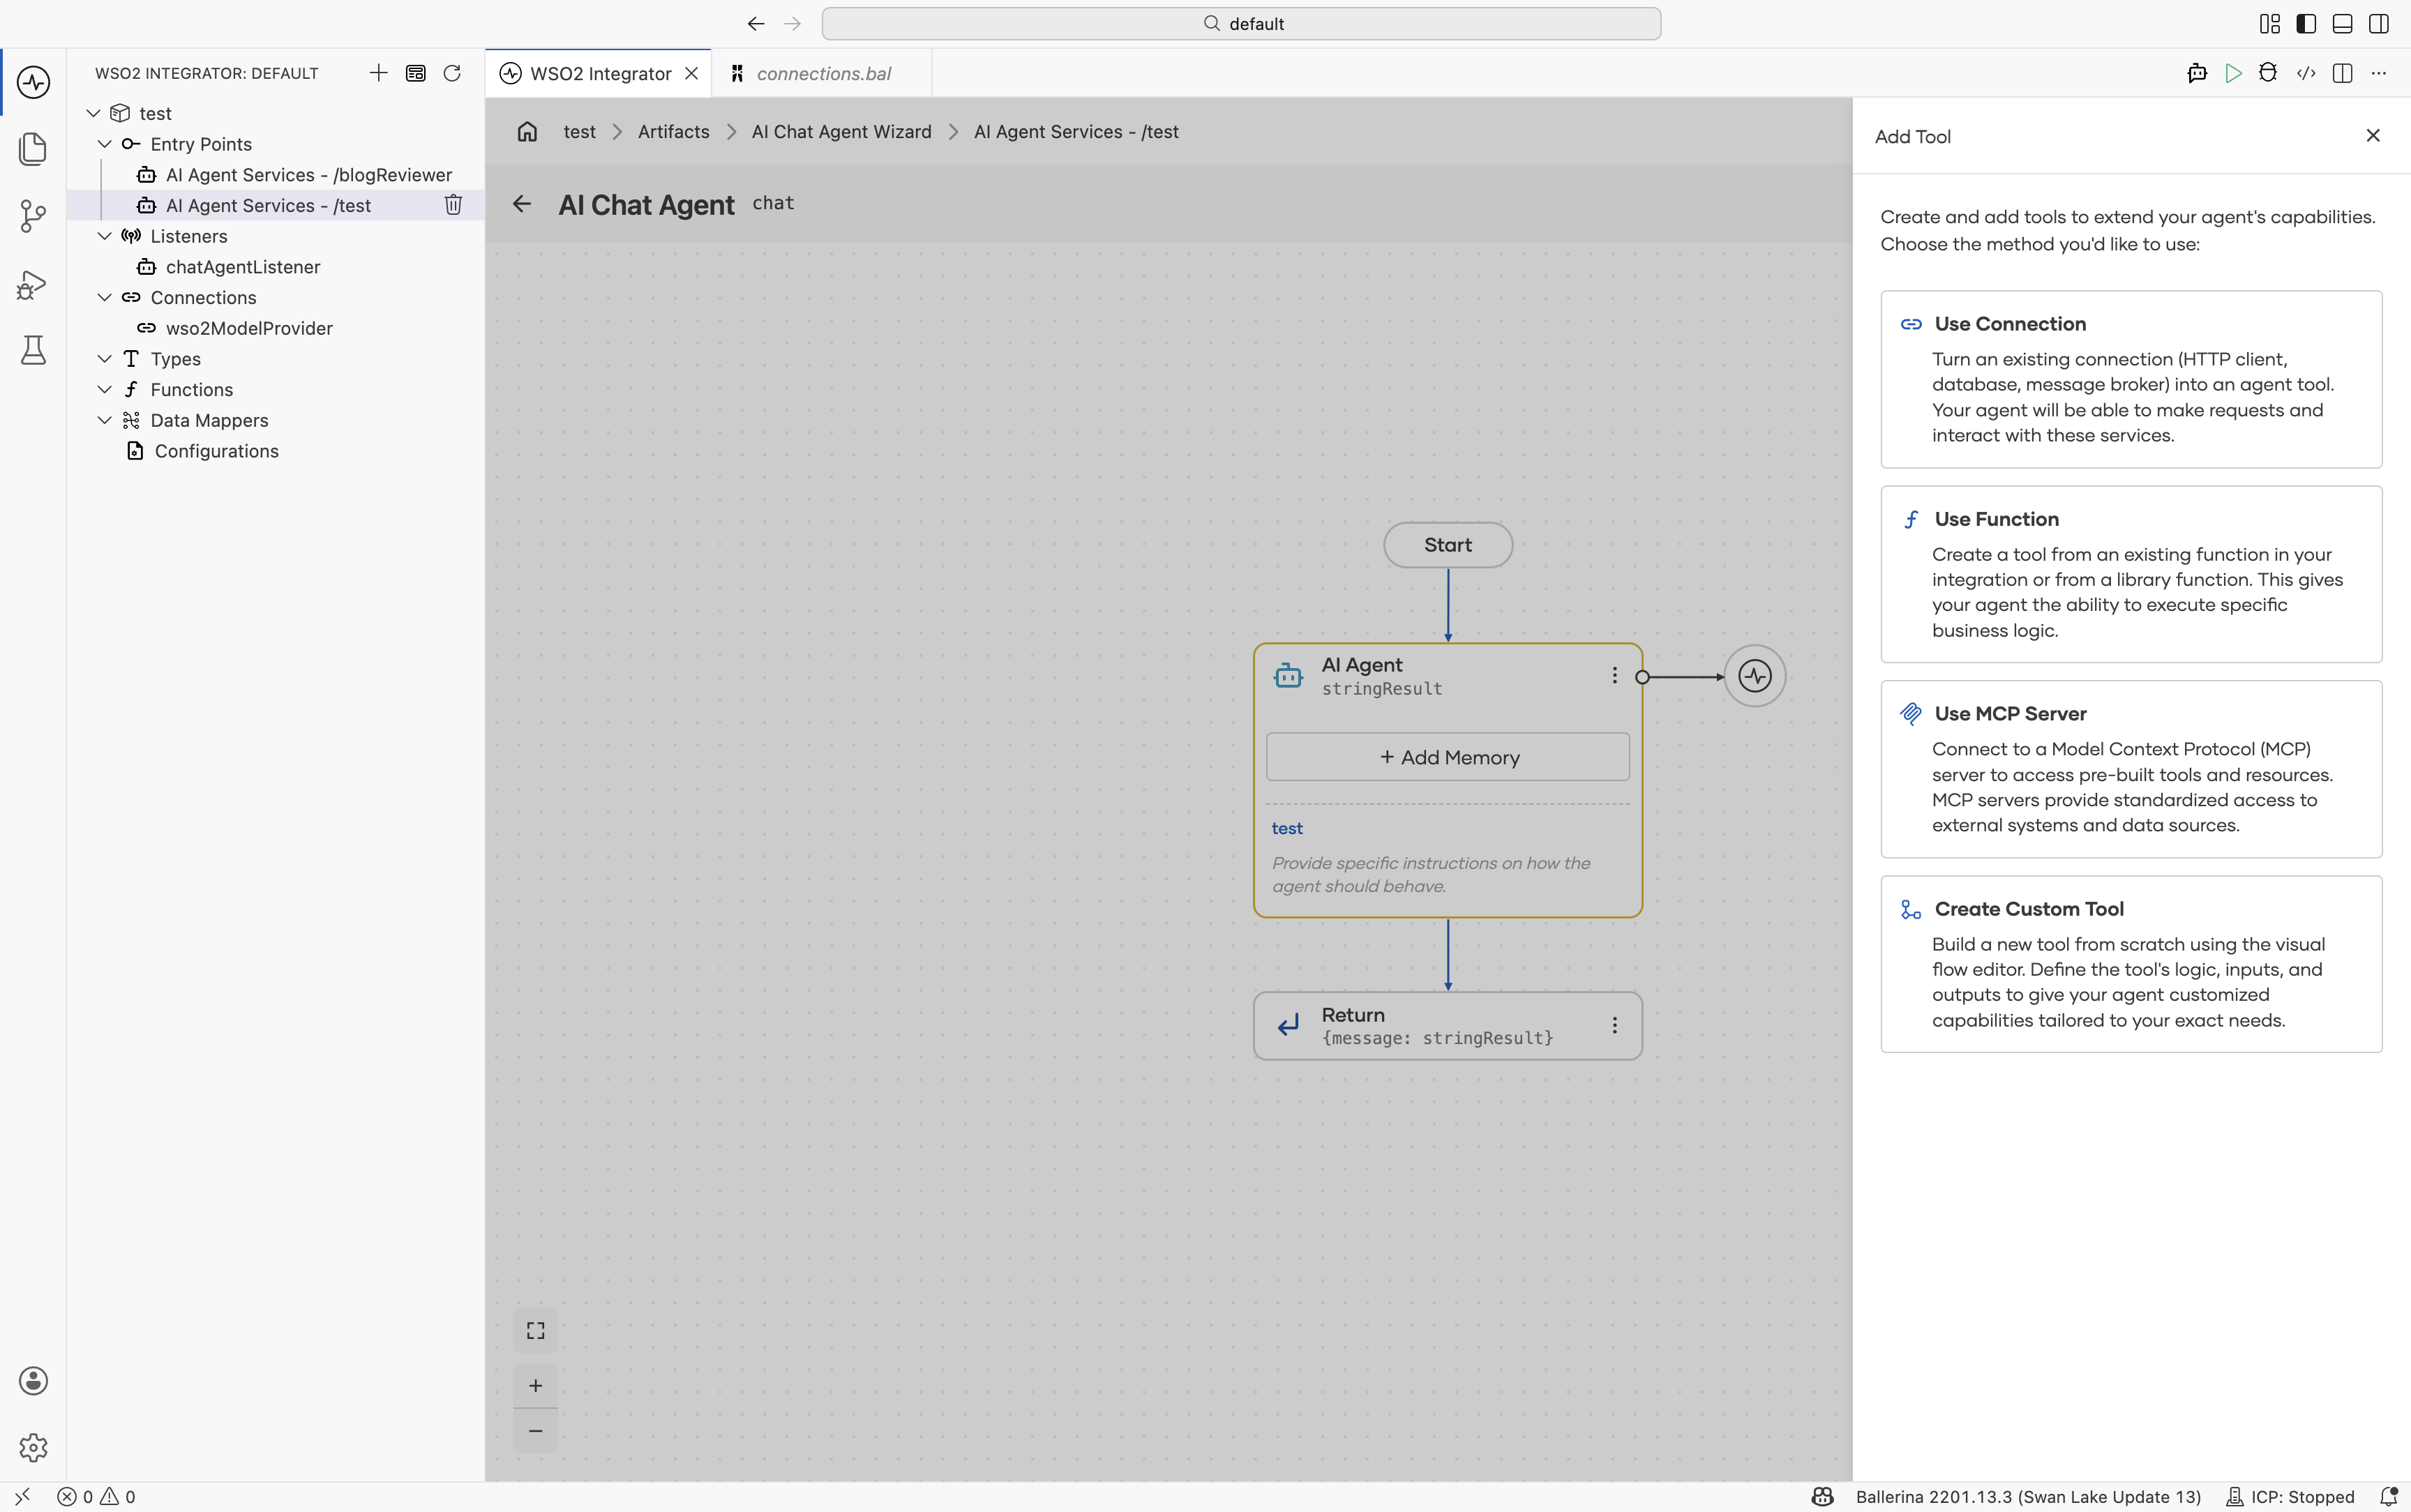Image resolution: width=2411 pixels, height=1512 pixels.
Task: Click the Return node in the flow
Action: [x=1447, y=1026]
